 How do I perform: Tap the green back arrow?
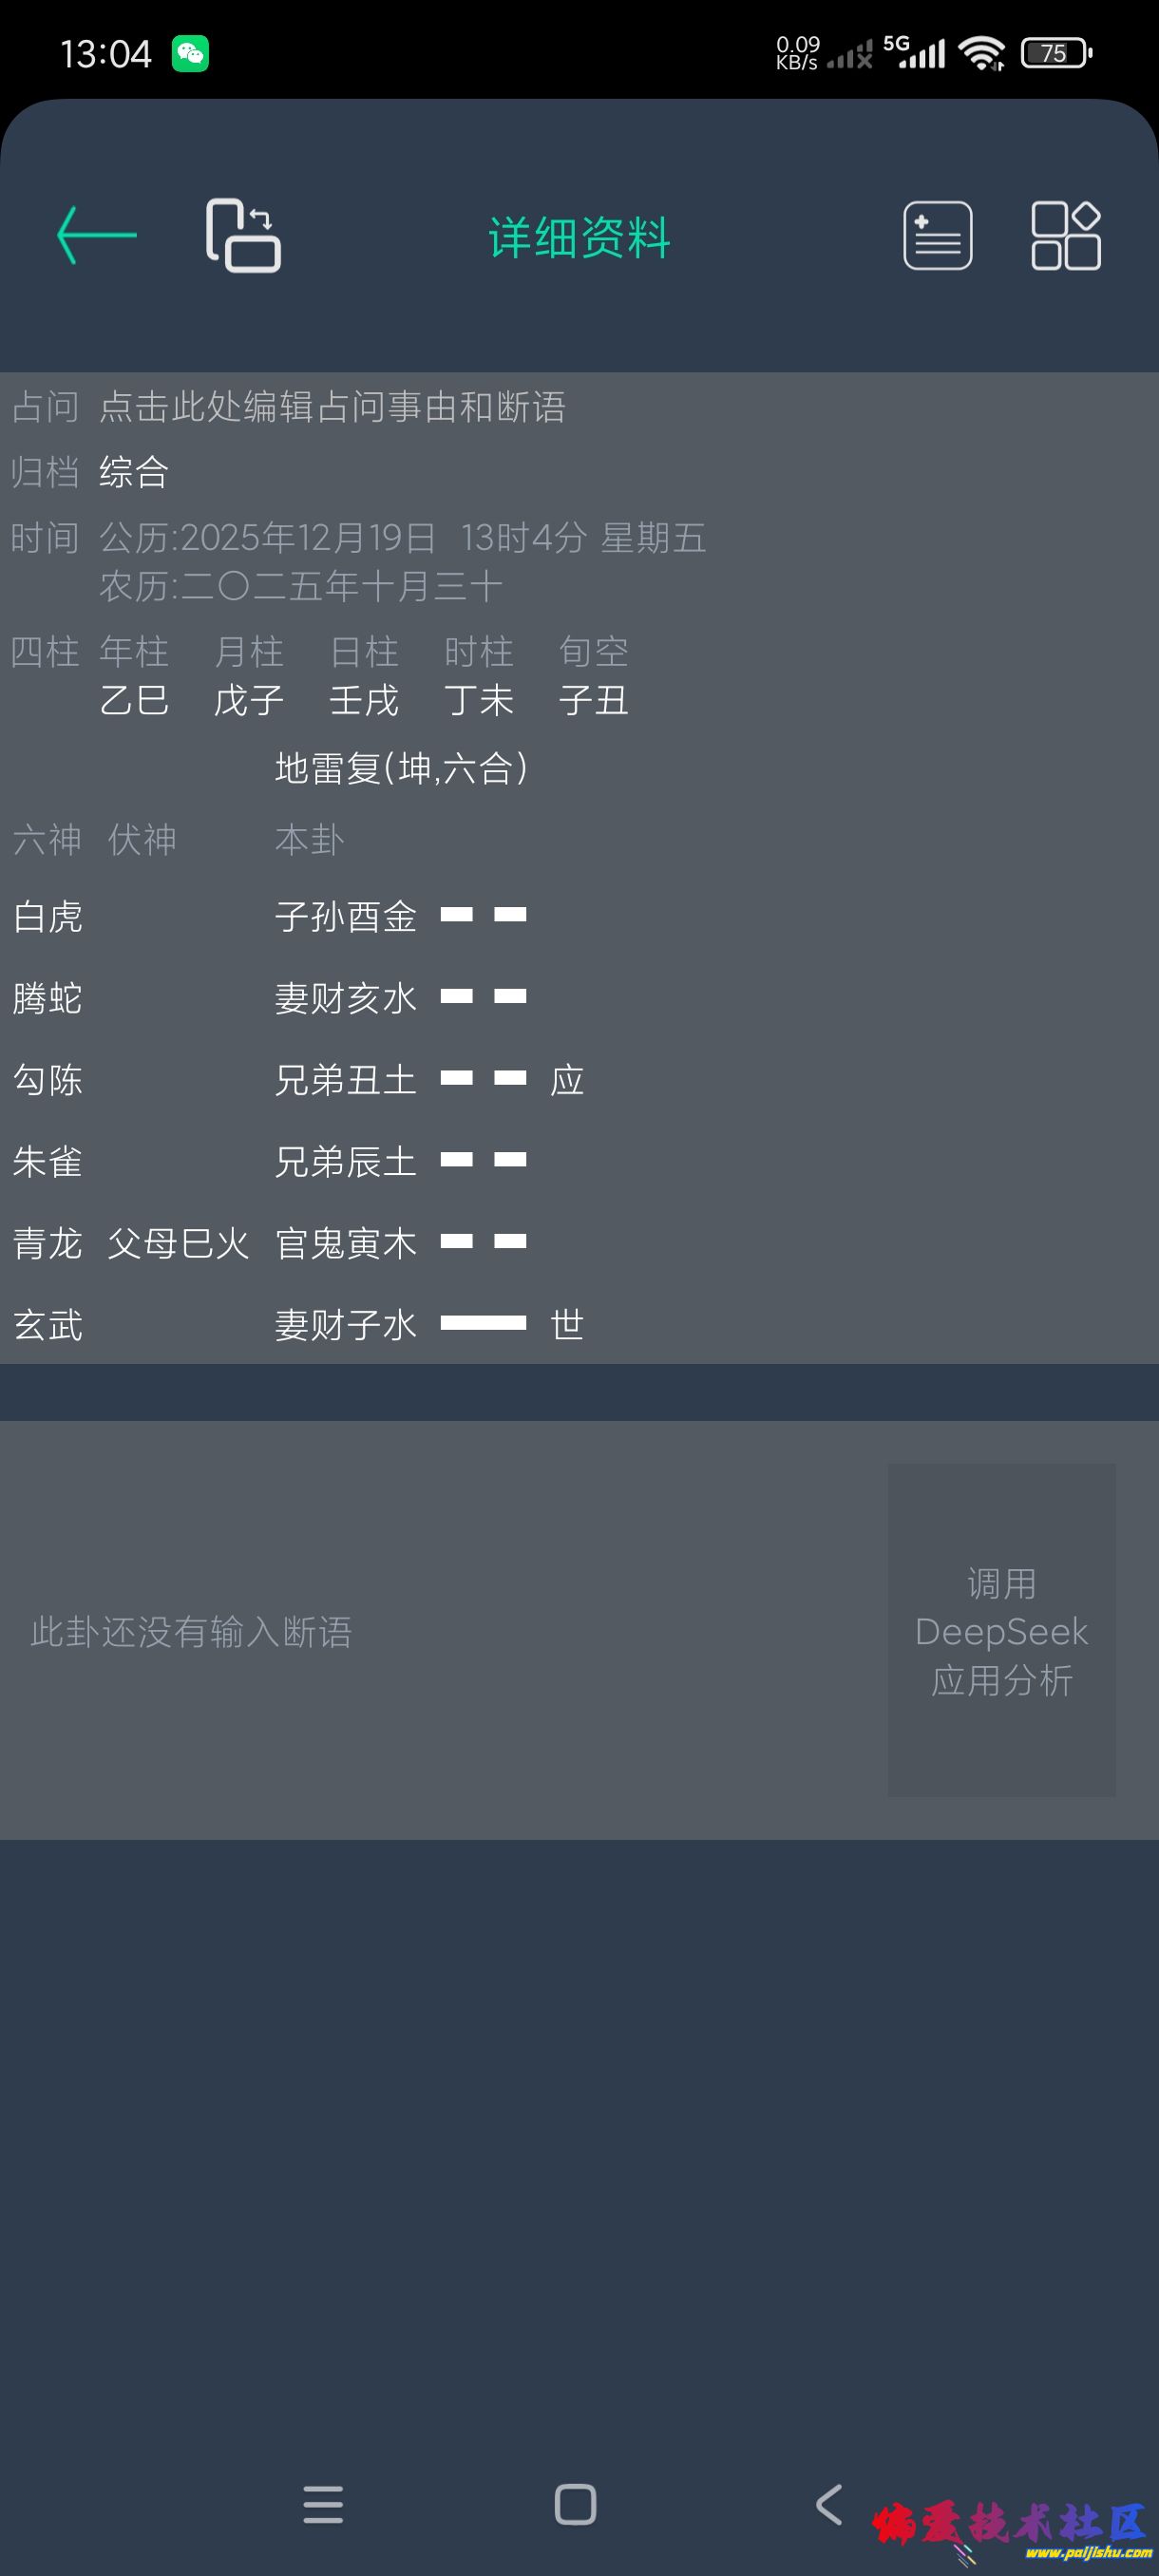(97, 236)
